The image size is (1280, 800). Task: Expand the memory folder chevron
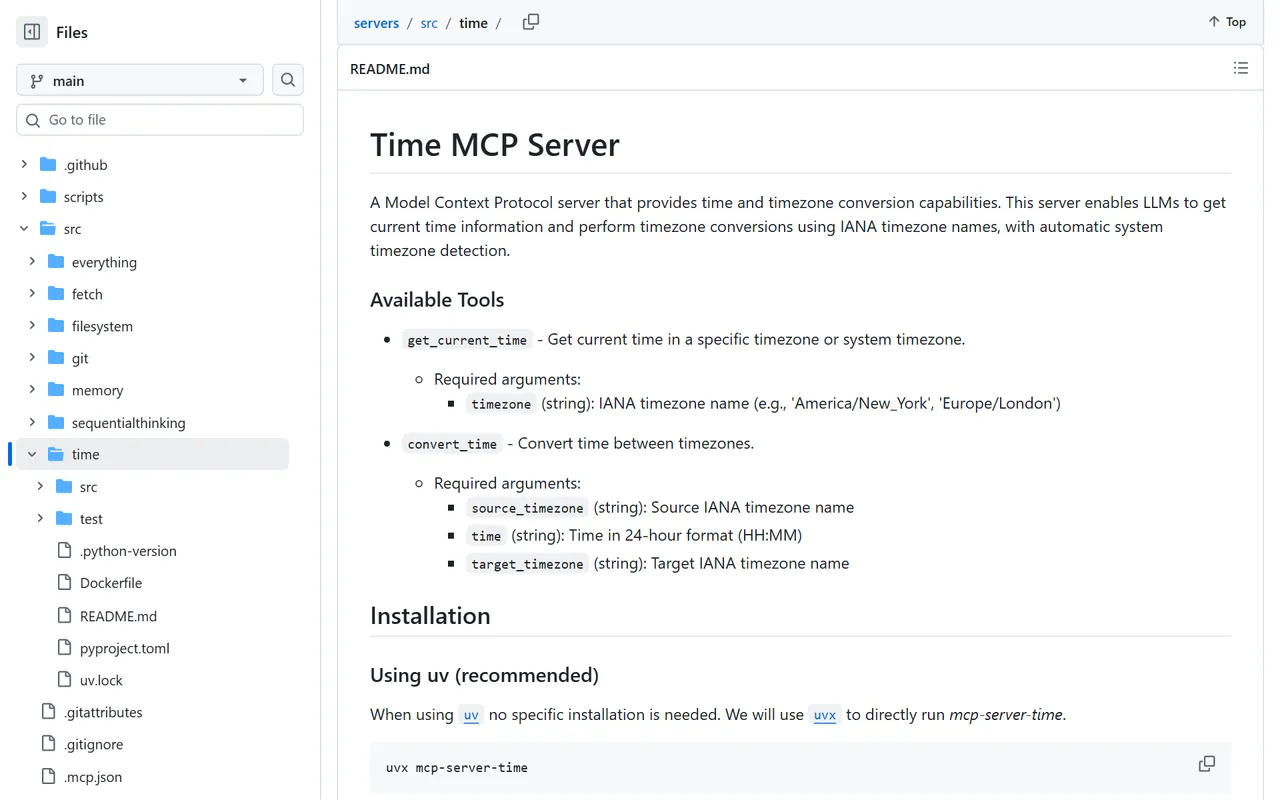(x=32, y=389)
